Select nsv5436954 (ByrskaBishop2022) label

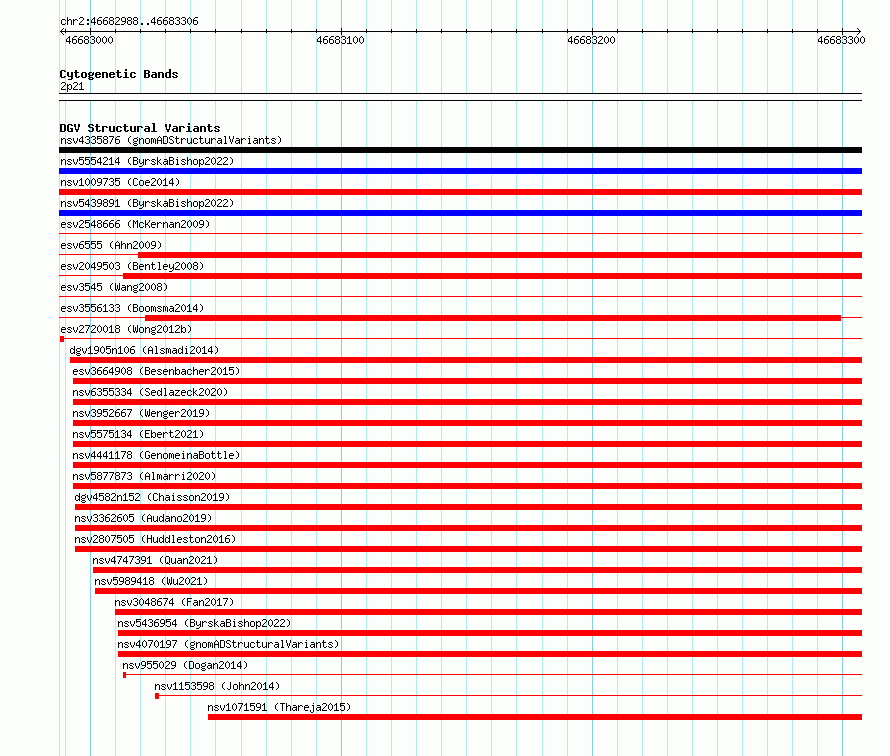[204, 623]
